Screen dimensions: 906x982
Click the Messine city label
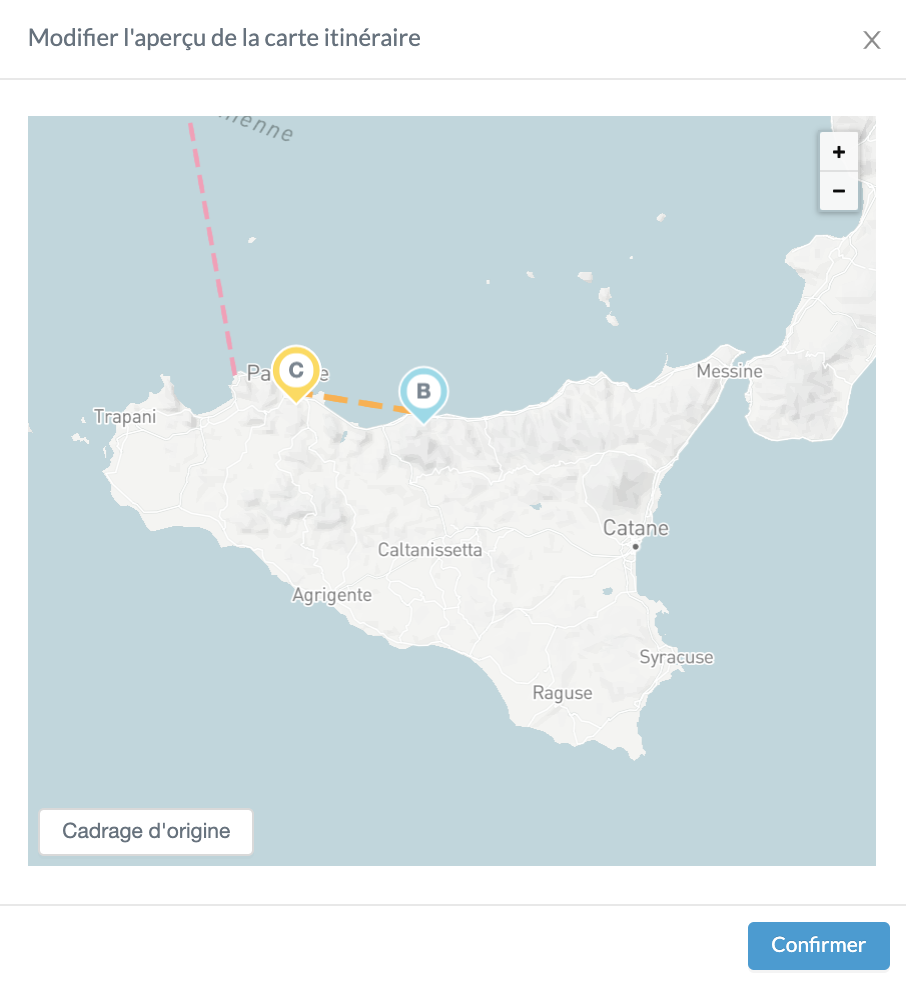coord(729,372)
